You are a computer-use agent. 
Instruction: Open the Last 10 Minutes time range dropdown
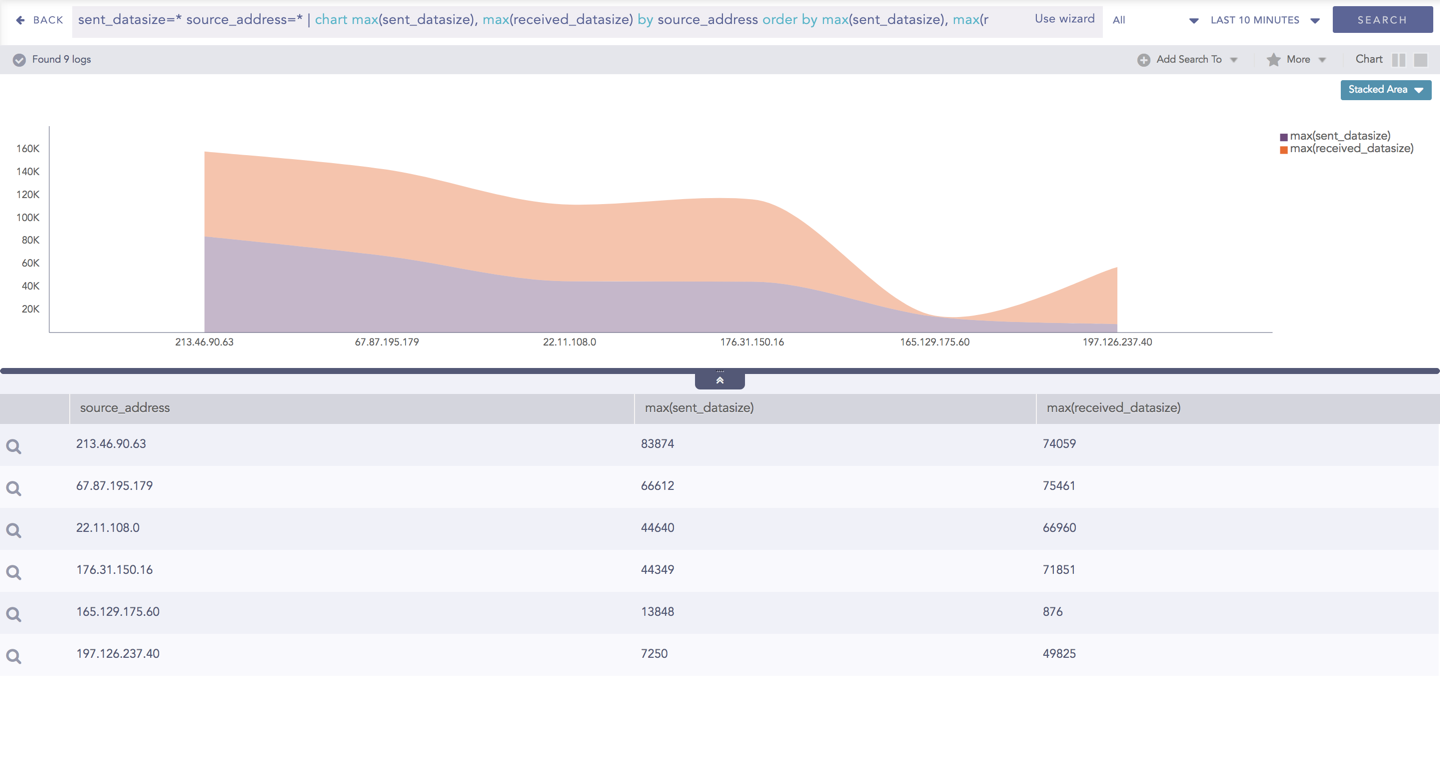click(1264, 20)
